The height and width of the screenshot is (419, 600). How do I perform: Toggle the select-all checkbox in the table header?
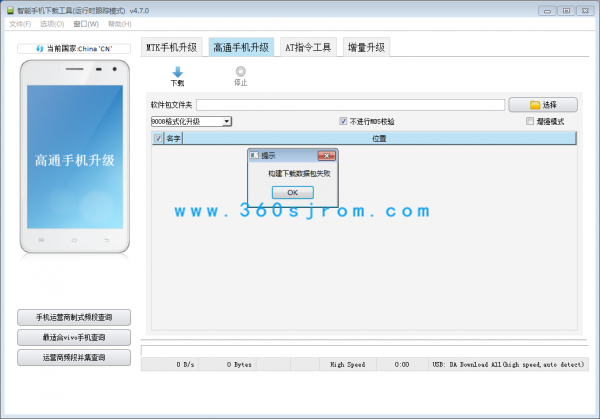coord(158,139)
